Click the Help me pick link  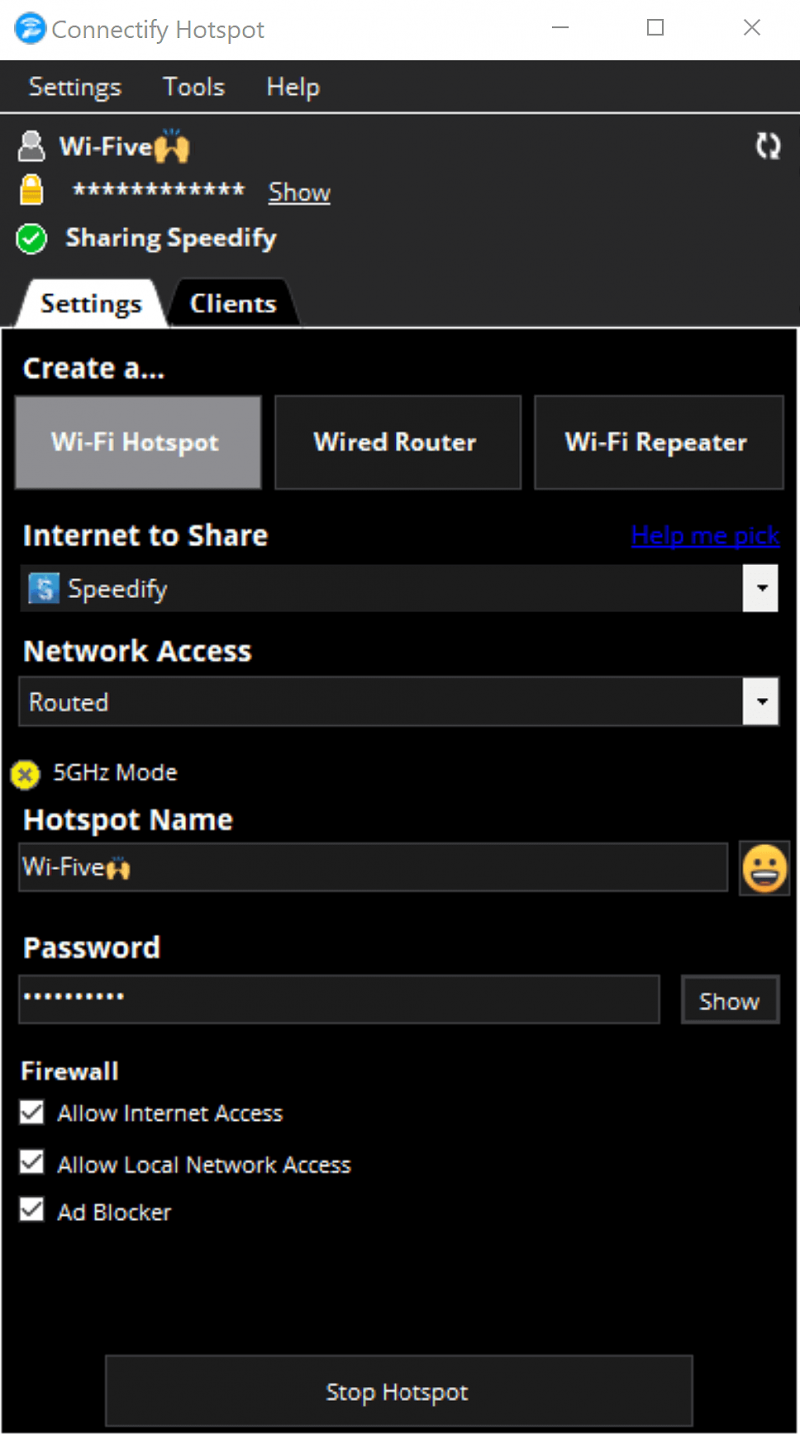[705, 536]
